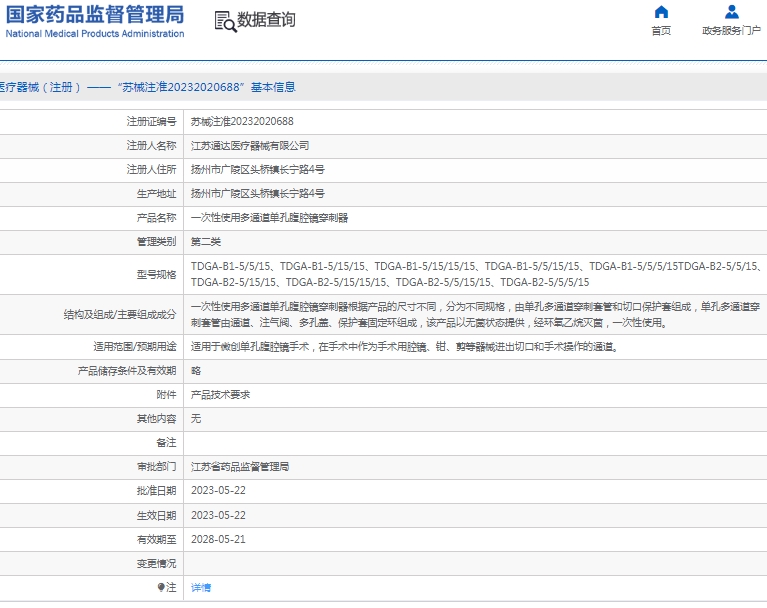767x608 pixels.
Task: Click the National Medical Products Administration text
Action: pyautogui.click(x=95, y=34)
